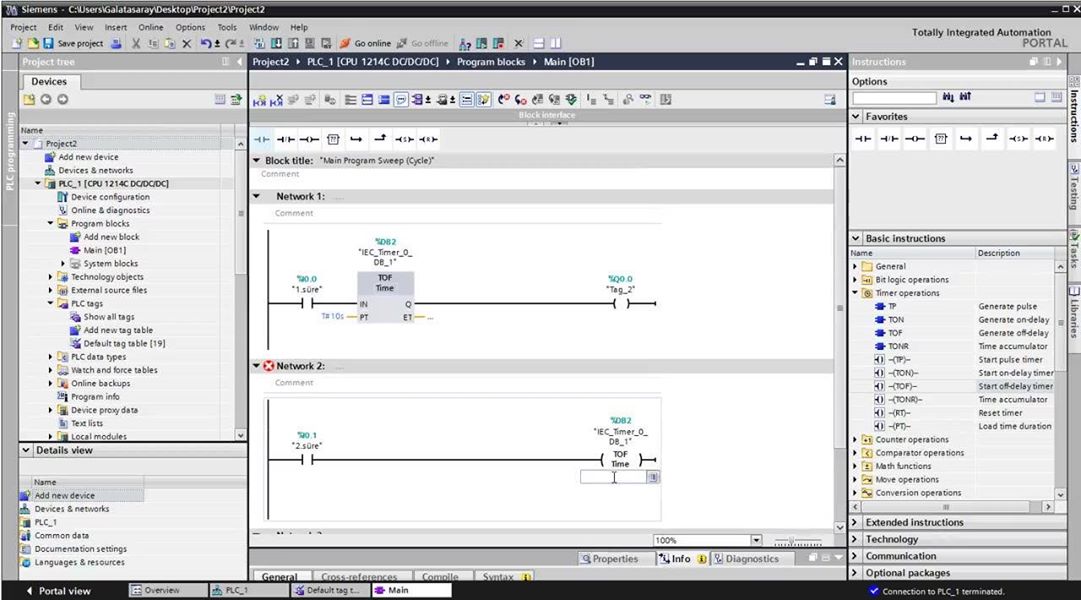Viewport: 1081px width, 600px height.
Task: Open the 100% zoom dropdown
Action: click(x=756, y=540)
